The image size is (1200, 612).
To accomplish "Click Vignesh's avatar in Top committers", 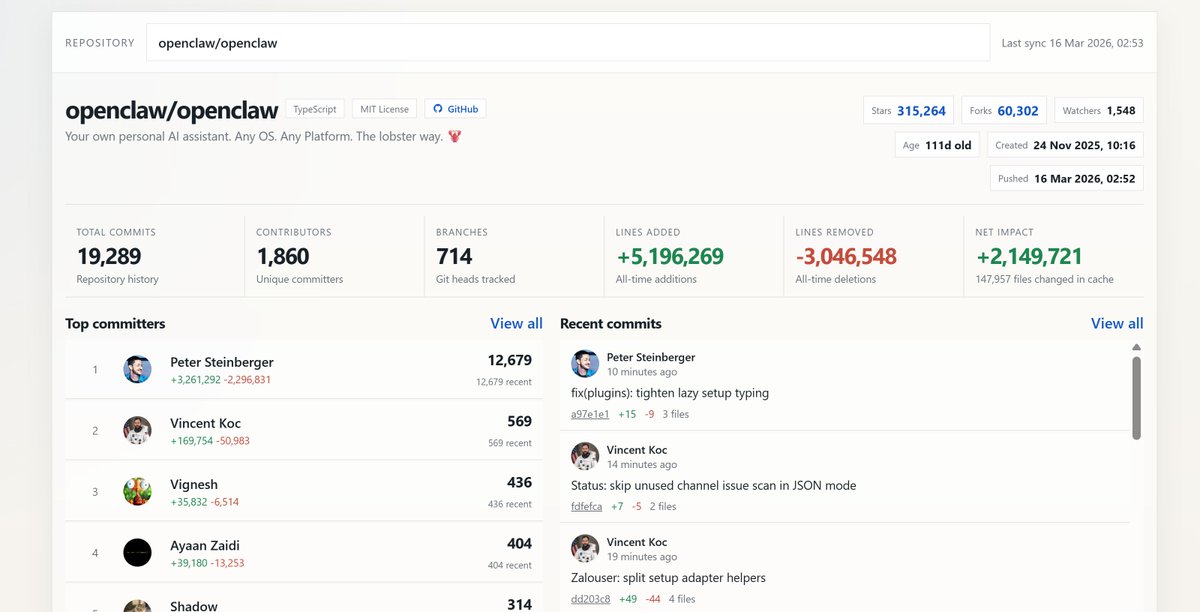I will tap(137, 491).
